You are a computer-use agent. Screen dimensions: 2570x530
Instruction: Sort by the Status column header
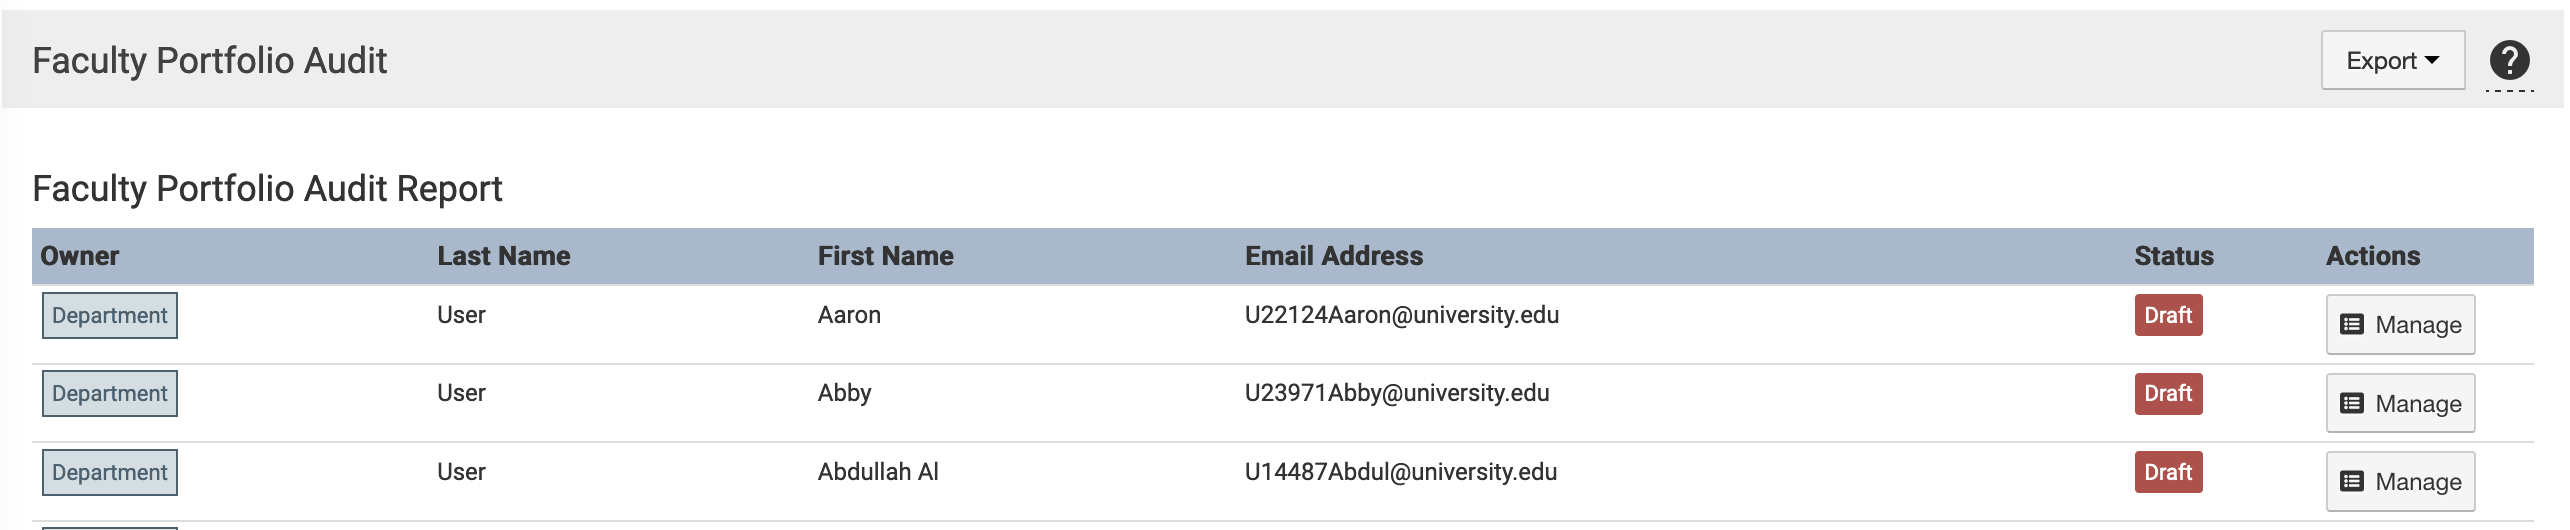pyautogui.click(x=2173, y=257)
